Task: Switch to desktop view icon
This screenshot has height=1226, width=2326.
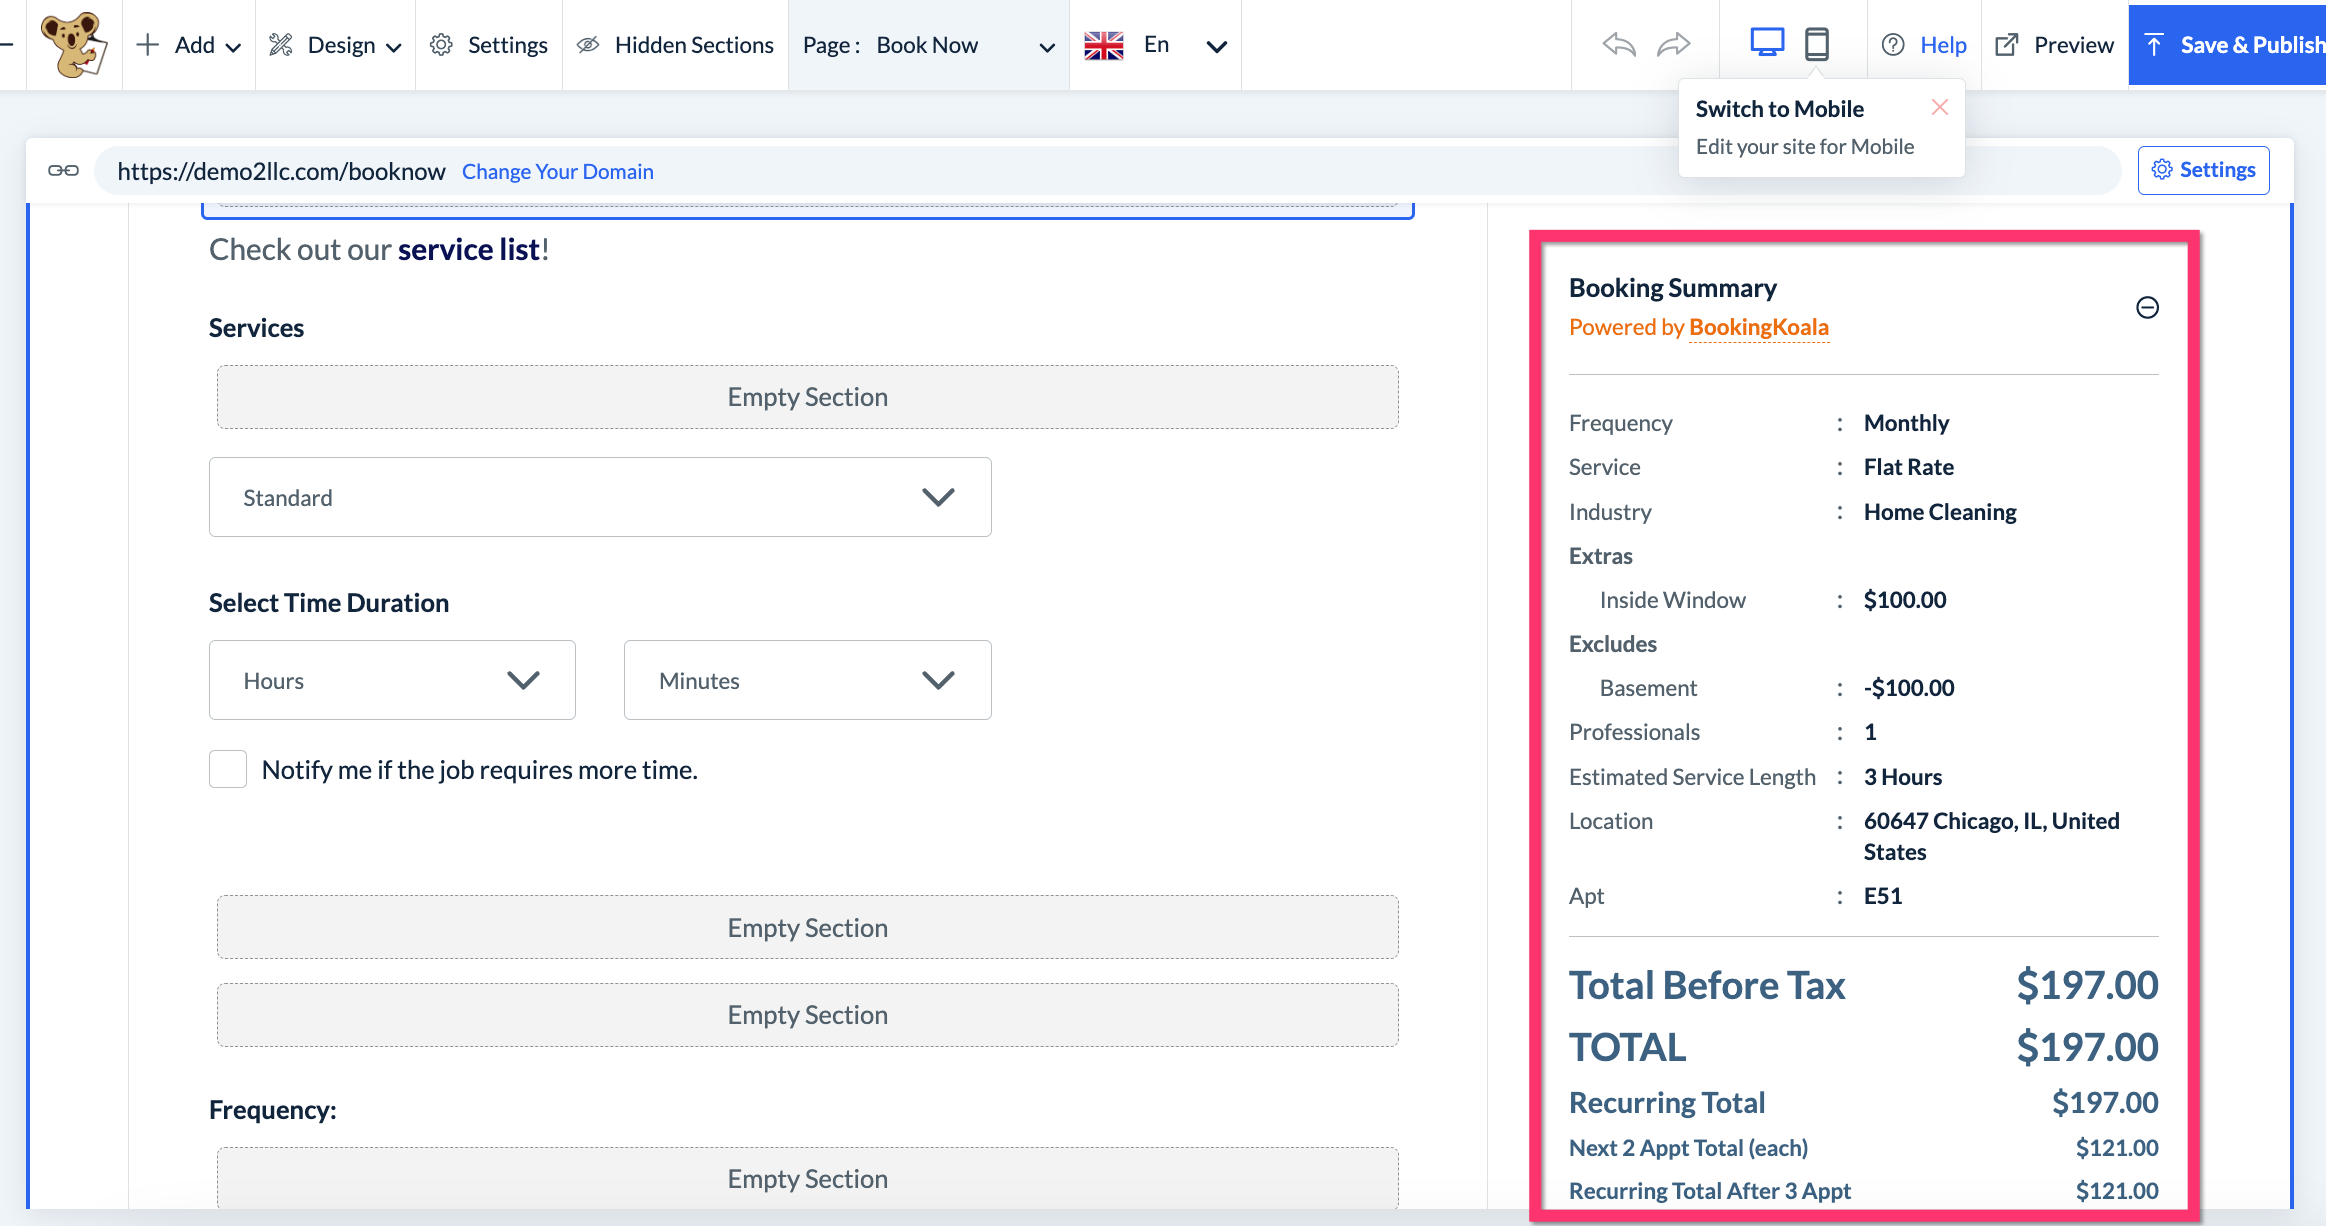Action: coord(1767,43)
